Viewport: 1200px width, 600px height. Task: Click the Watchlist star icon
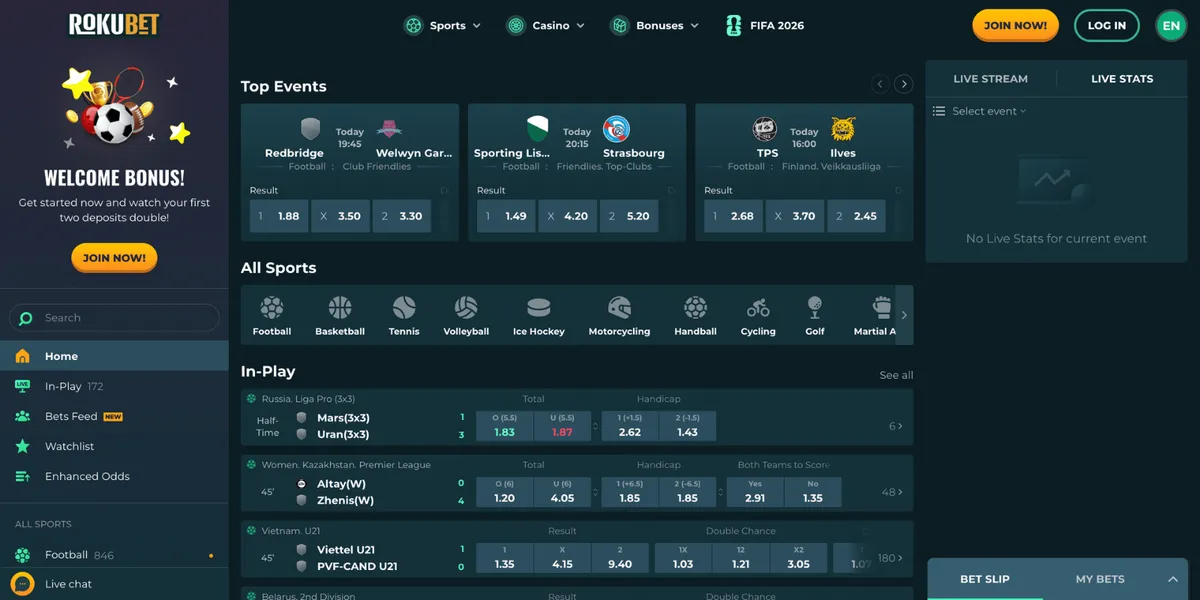23,446
